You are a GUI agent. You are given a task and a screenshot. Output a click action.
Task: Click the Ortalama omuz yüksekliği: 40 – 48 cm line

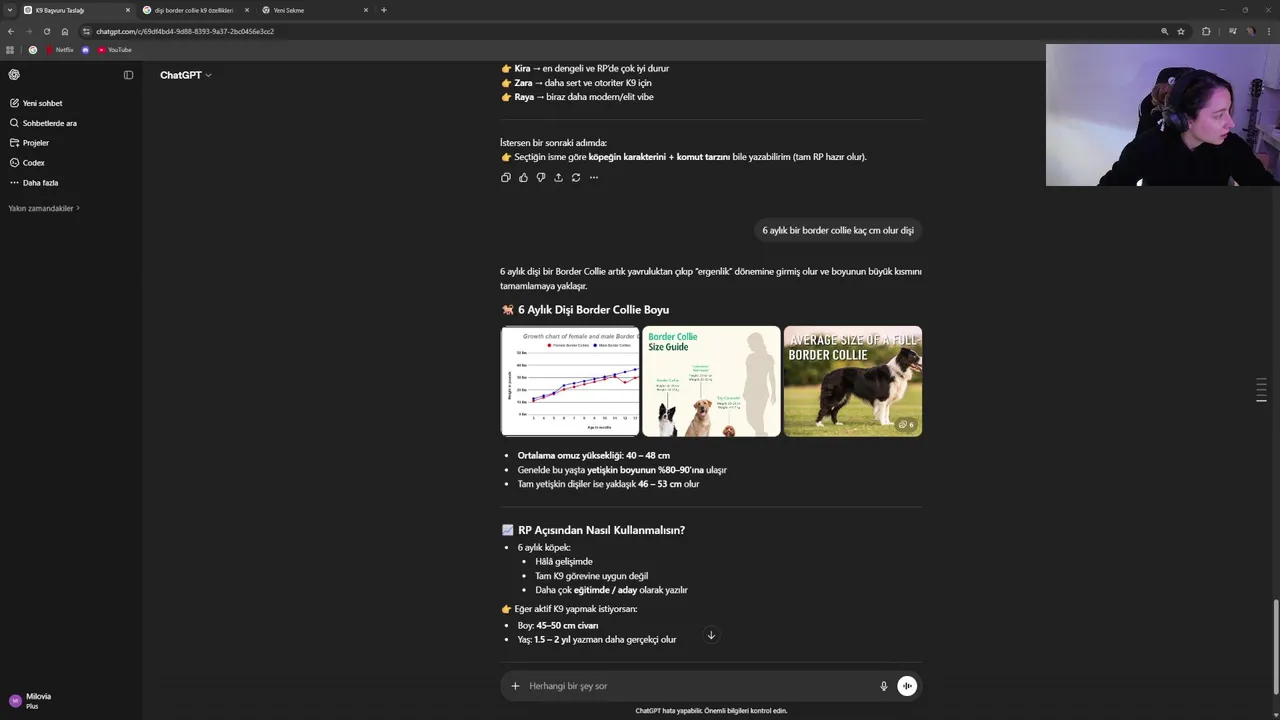click(594, 455)
